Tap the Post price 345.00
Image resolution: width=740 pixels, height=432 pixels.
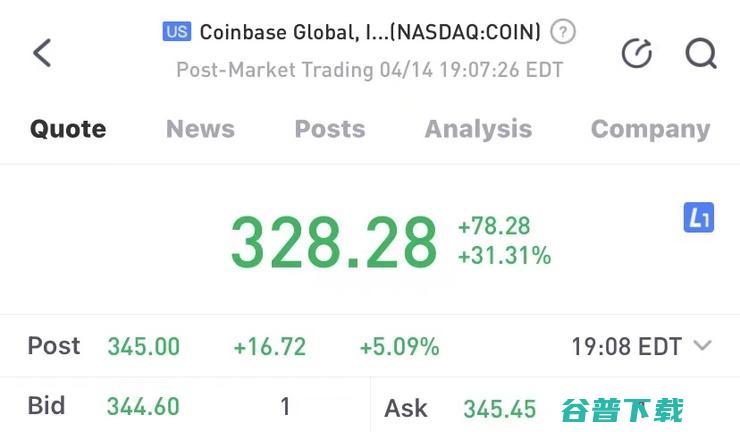[x=143, y=347]
